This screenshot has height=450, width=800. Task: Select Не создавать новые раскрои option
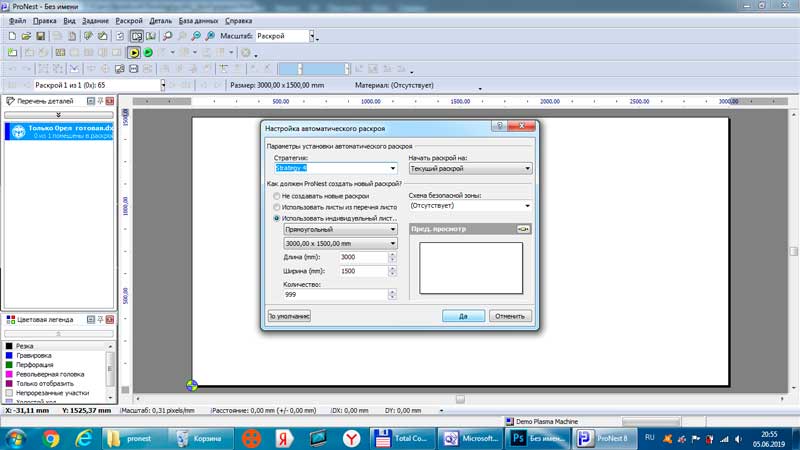tap(322, 196)
